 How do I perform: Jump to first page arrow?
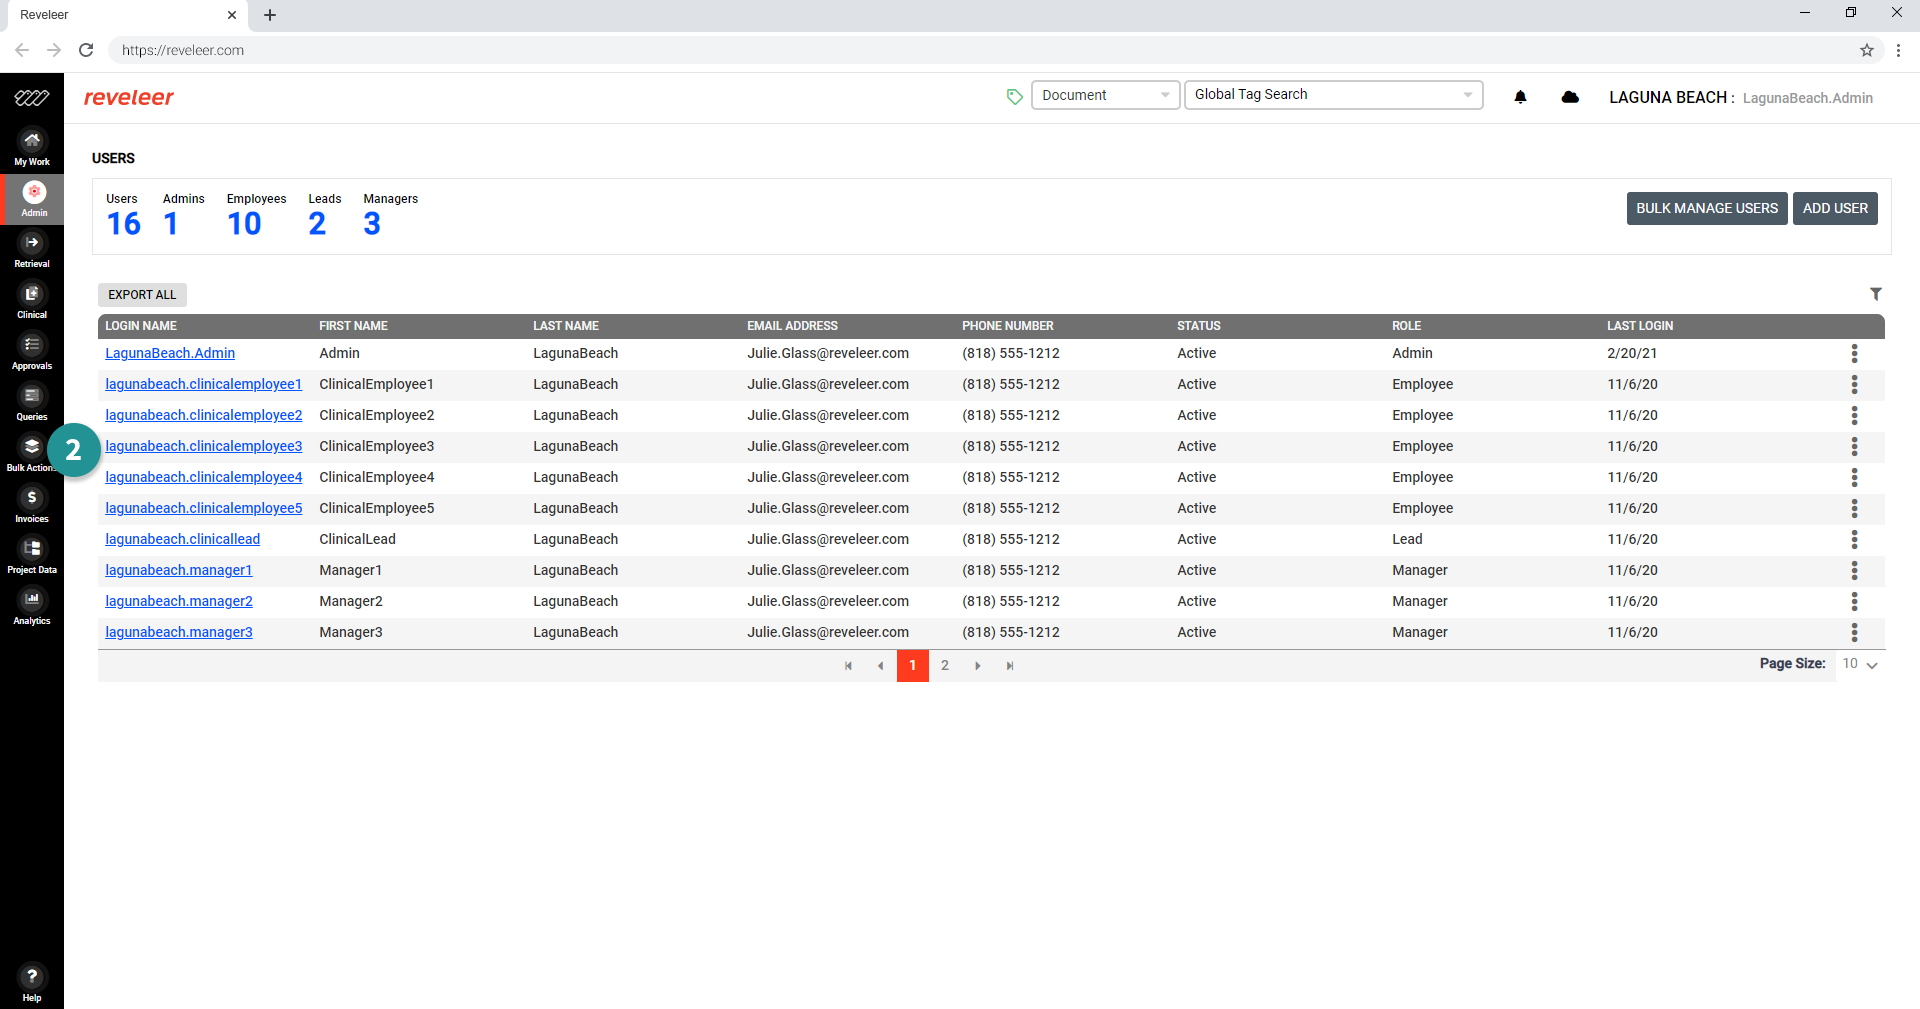[848, 666]
